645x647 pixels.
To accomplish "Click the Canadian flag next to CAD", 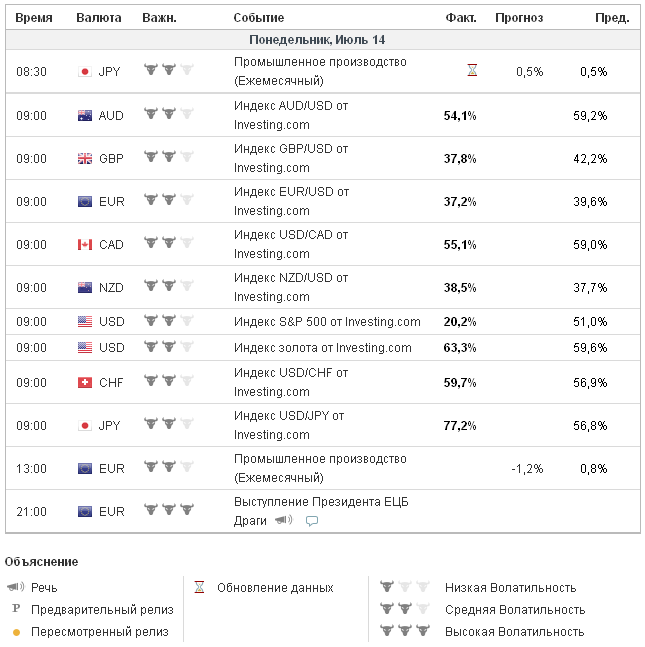I will pos(85,244).
